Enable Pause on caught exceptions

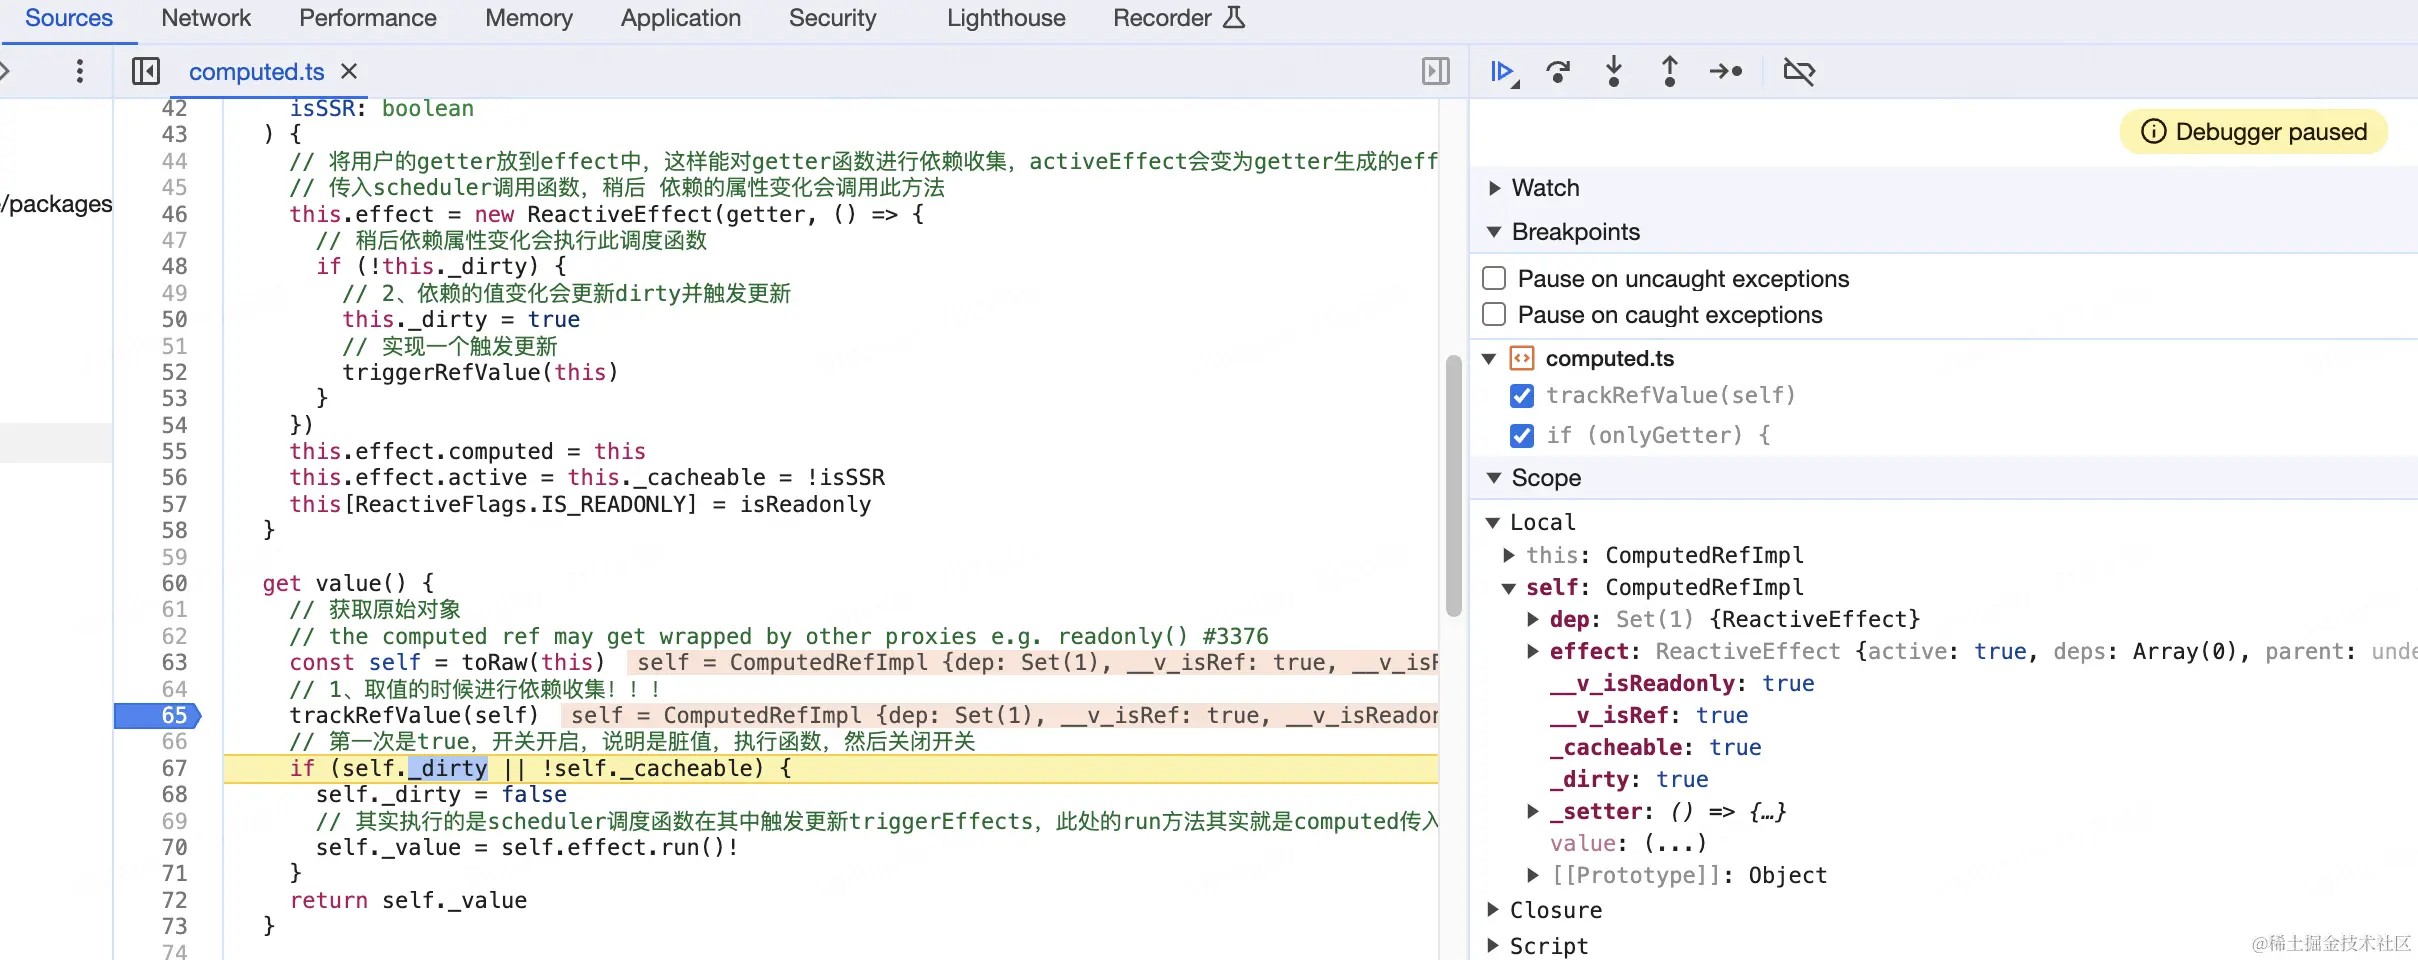[1494, 314]
